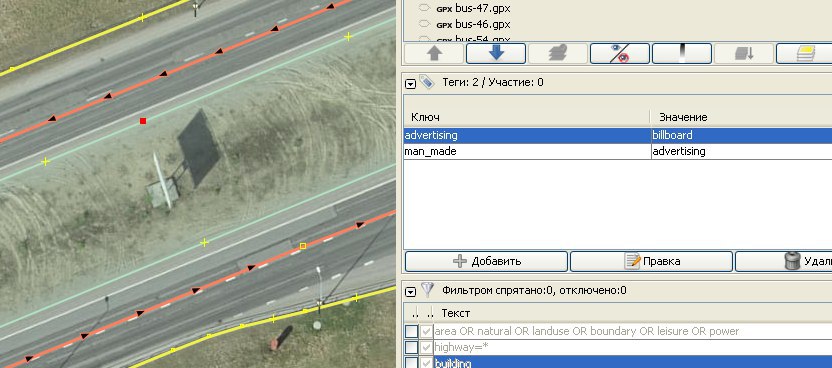Image resolution: width=832 pixels, height=368 pixels.
Task: Click the greyed-out merge layers button
Action: click(558, 54)
